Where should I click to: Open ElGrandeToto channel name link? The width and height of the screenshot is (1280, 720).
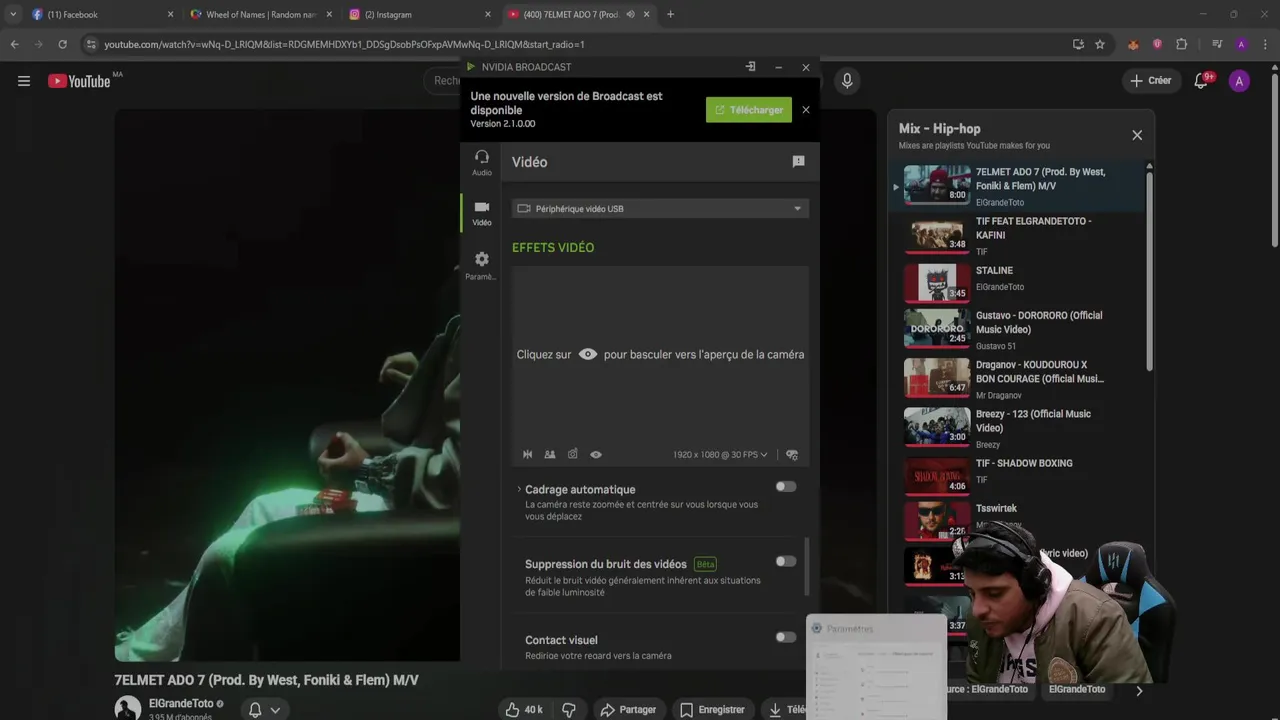(x=181, y=704)
